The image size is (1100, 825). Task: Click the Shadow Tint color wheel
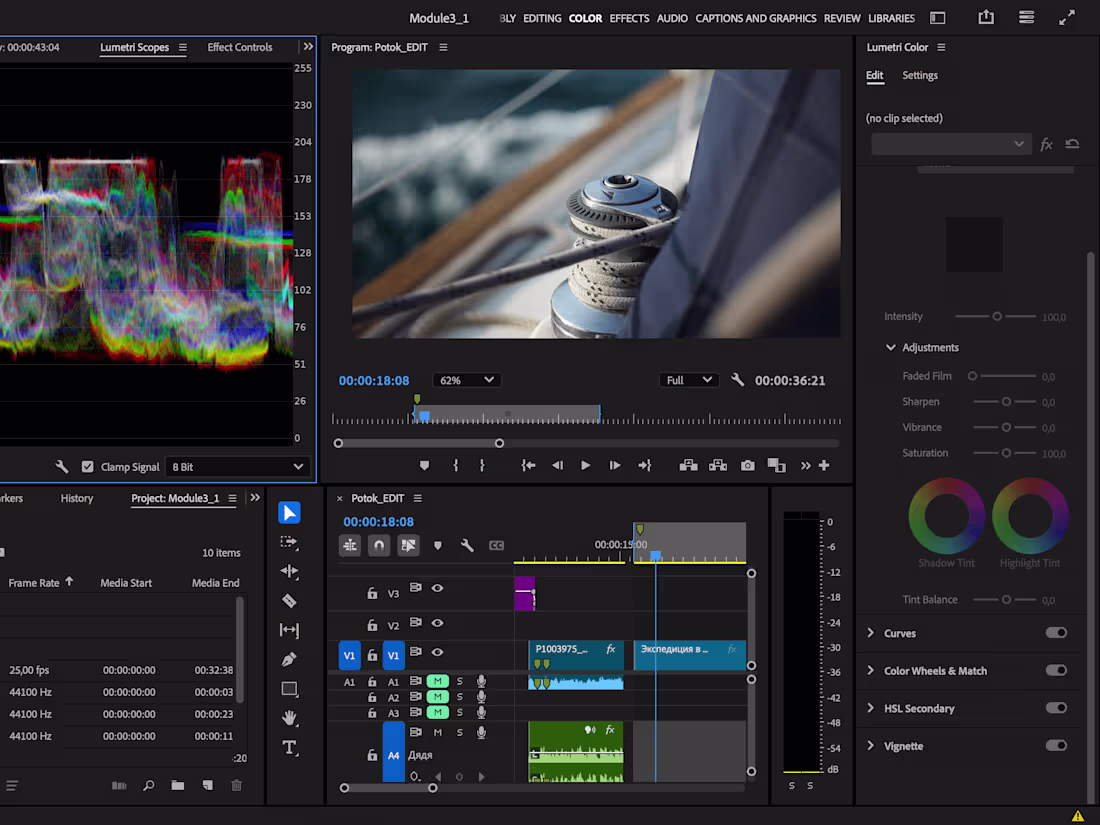946,517
